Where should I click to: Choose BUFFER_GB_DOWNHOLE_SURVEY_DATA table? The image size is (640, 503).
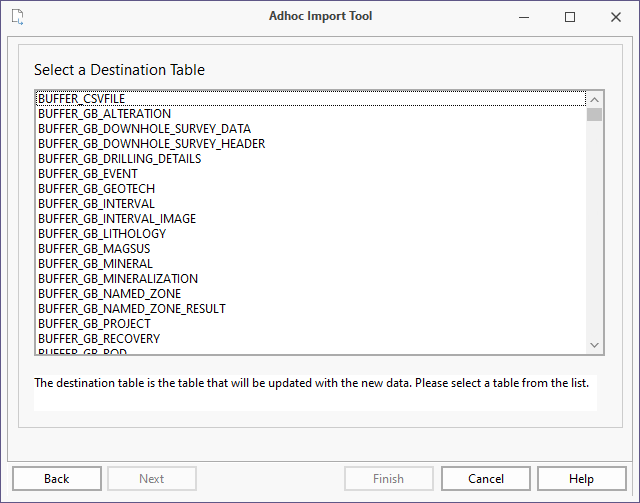[144, 129]
